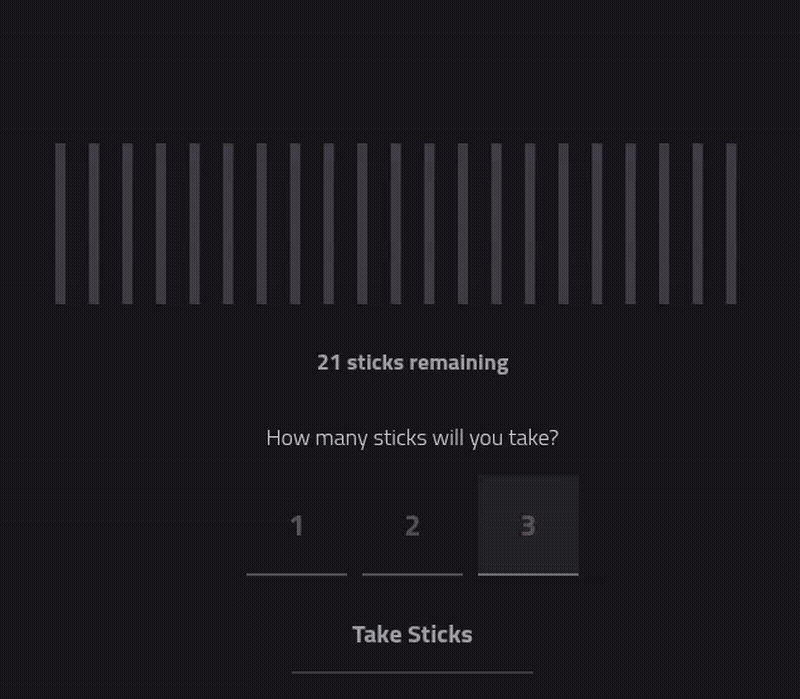Click the 'How many sticks will you take?' prompt
This screenshot has height=699, width=800.
412,438
